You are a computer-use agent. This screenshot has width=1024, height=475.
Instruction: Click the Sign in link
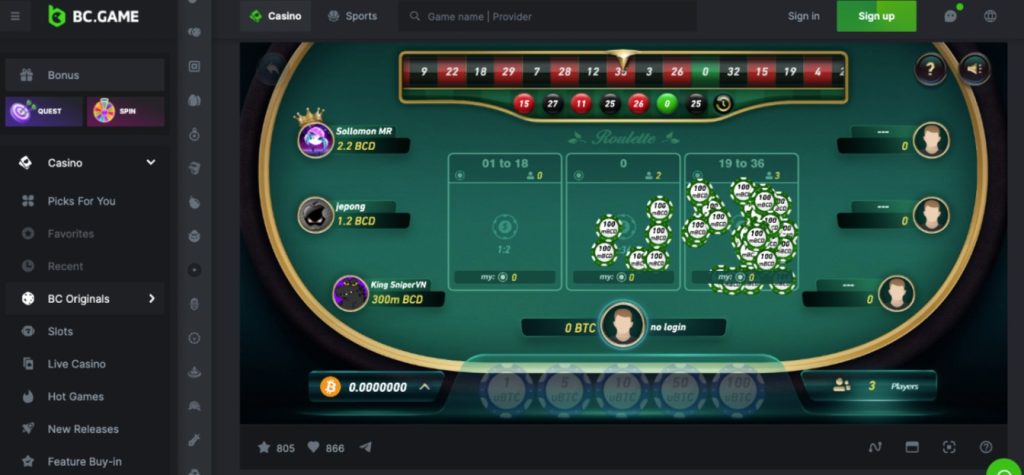(x=803, y=16)
